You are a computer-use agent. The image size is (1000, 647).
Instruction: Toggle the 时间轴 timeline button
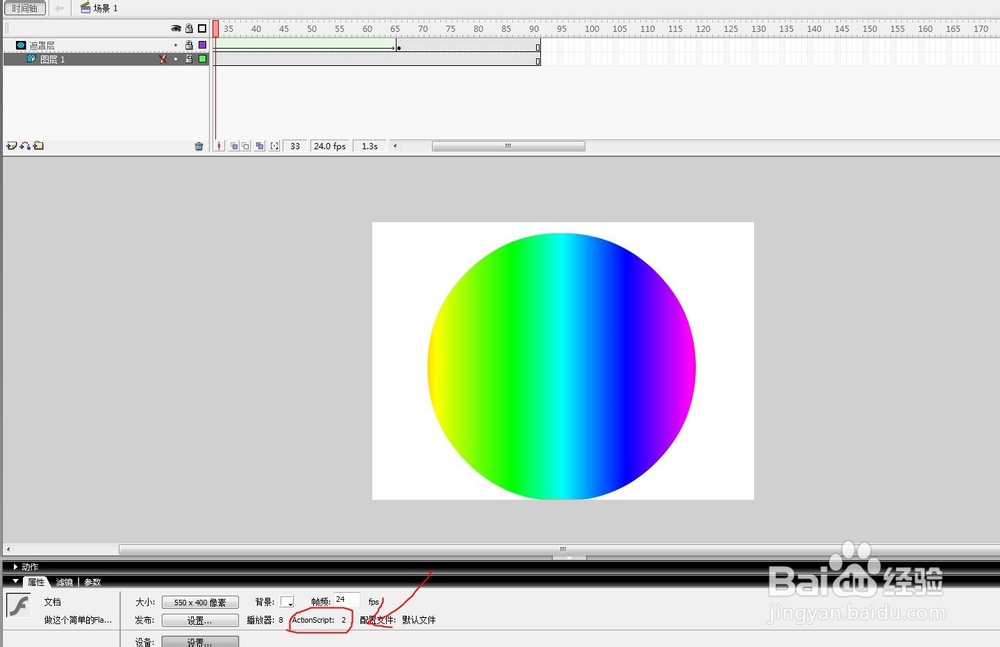[25, 8]
